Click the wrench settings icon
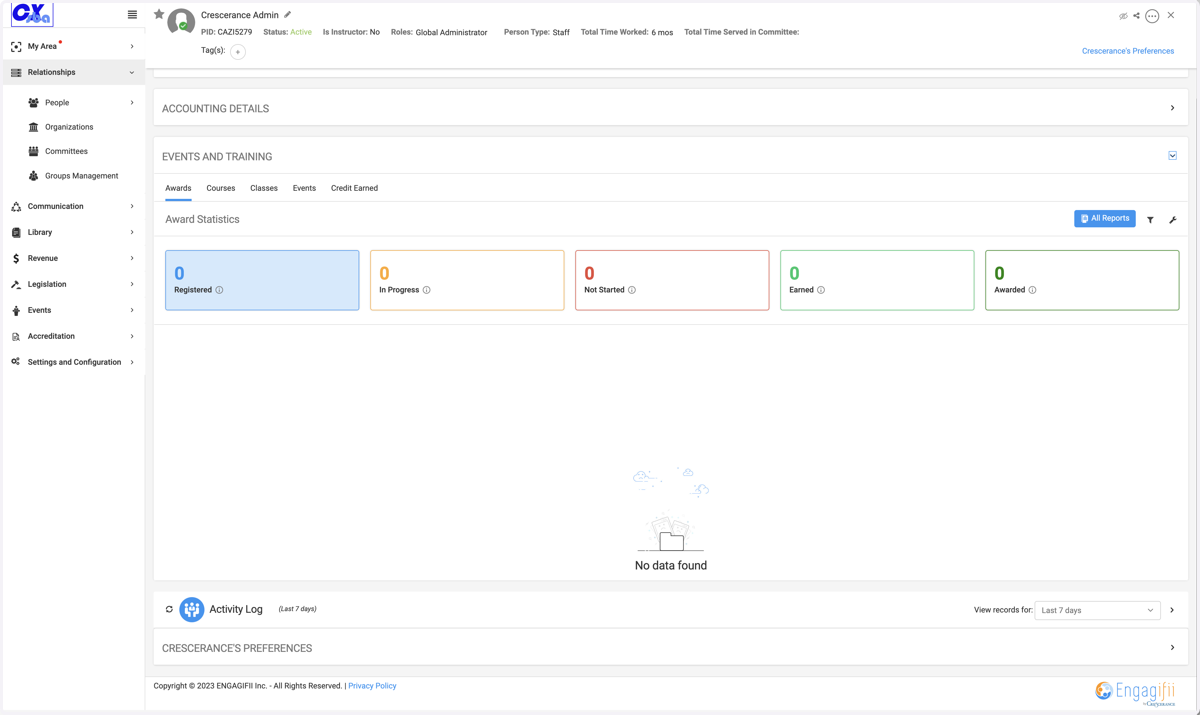 point(1173,220)
